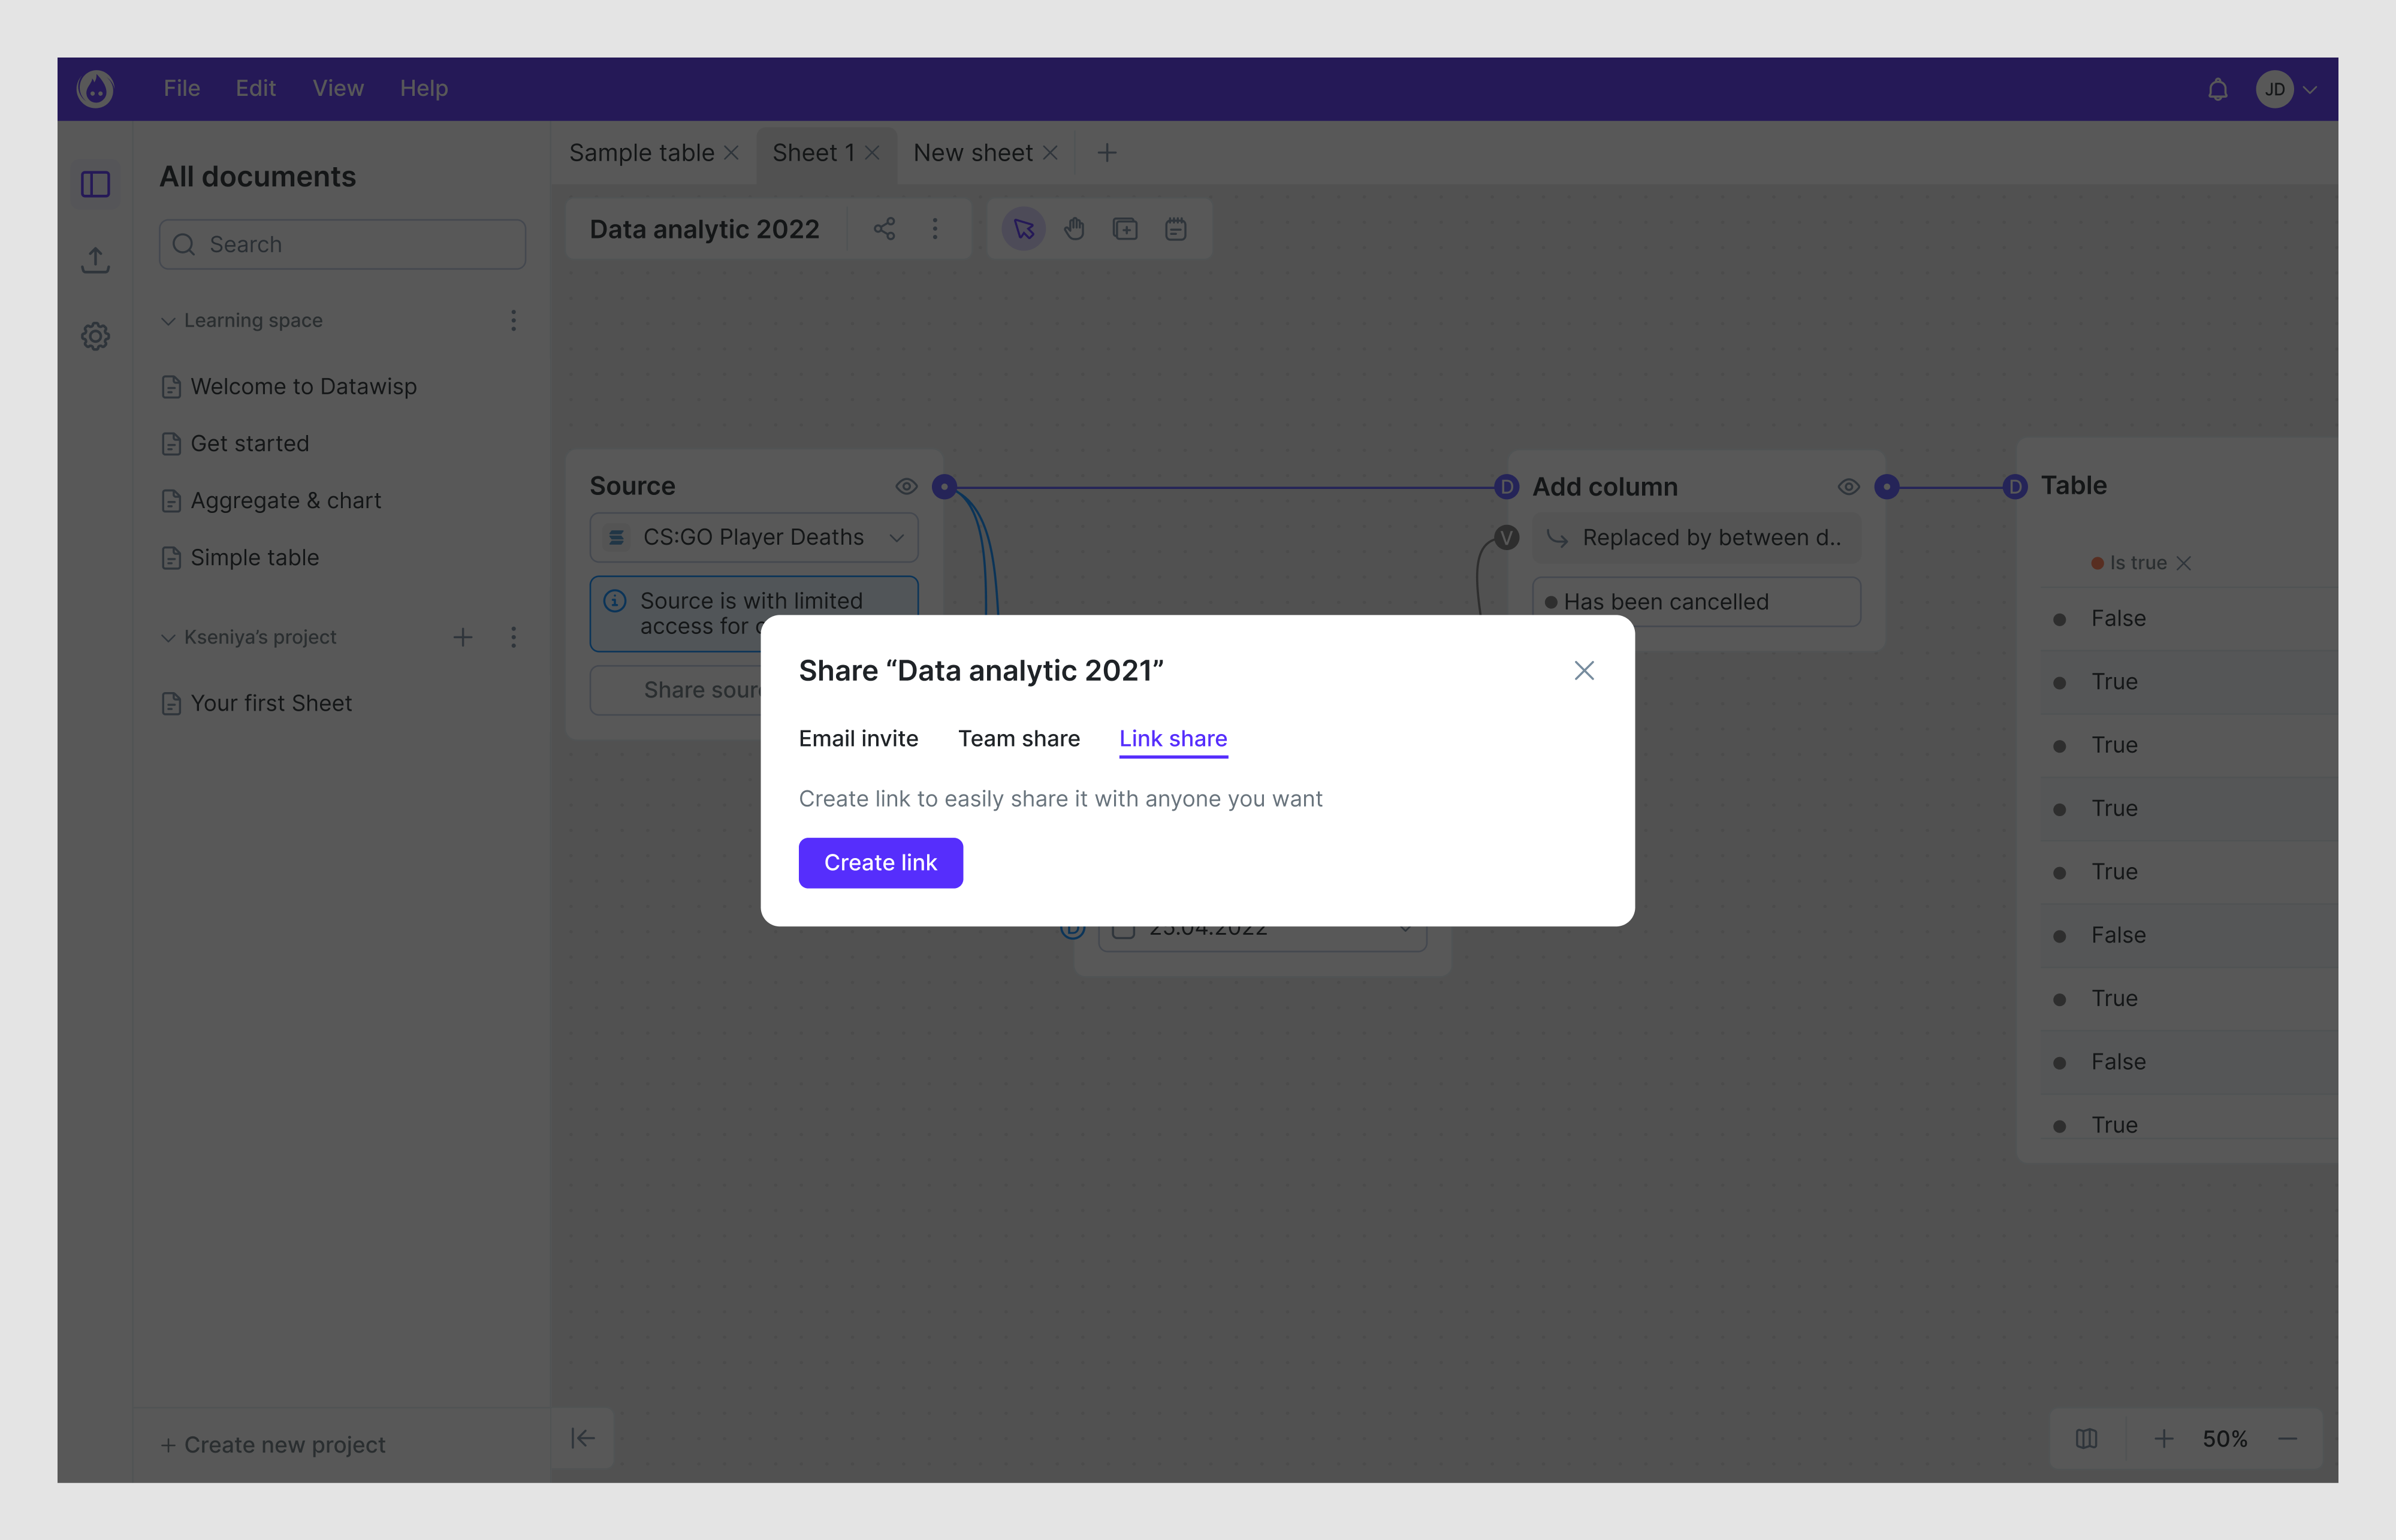Add a new sheet tab
2396x1540 pixels.
pyautogui.click(x=1106, y=153)
